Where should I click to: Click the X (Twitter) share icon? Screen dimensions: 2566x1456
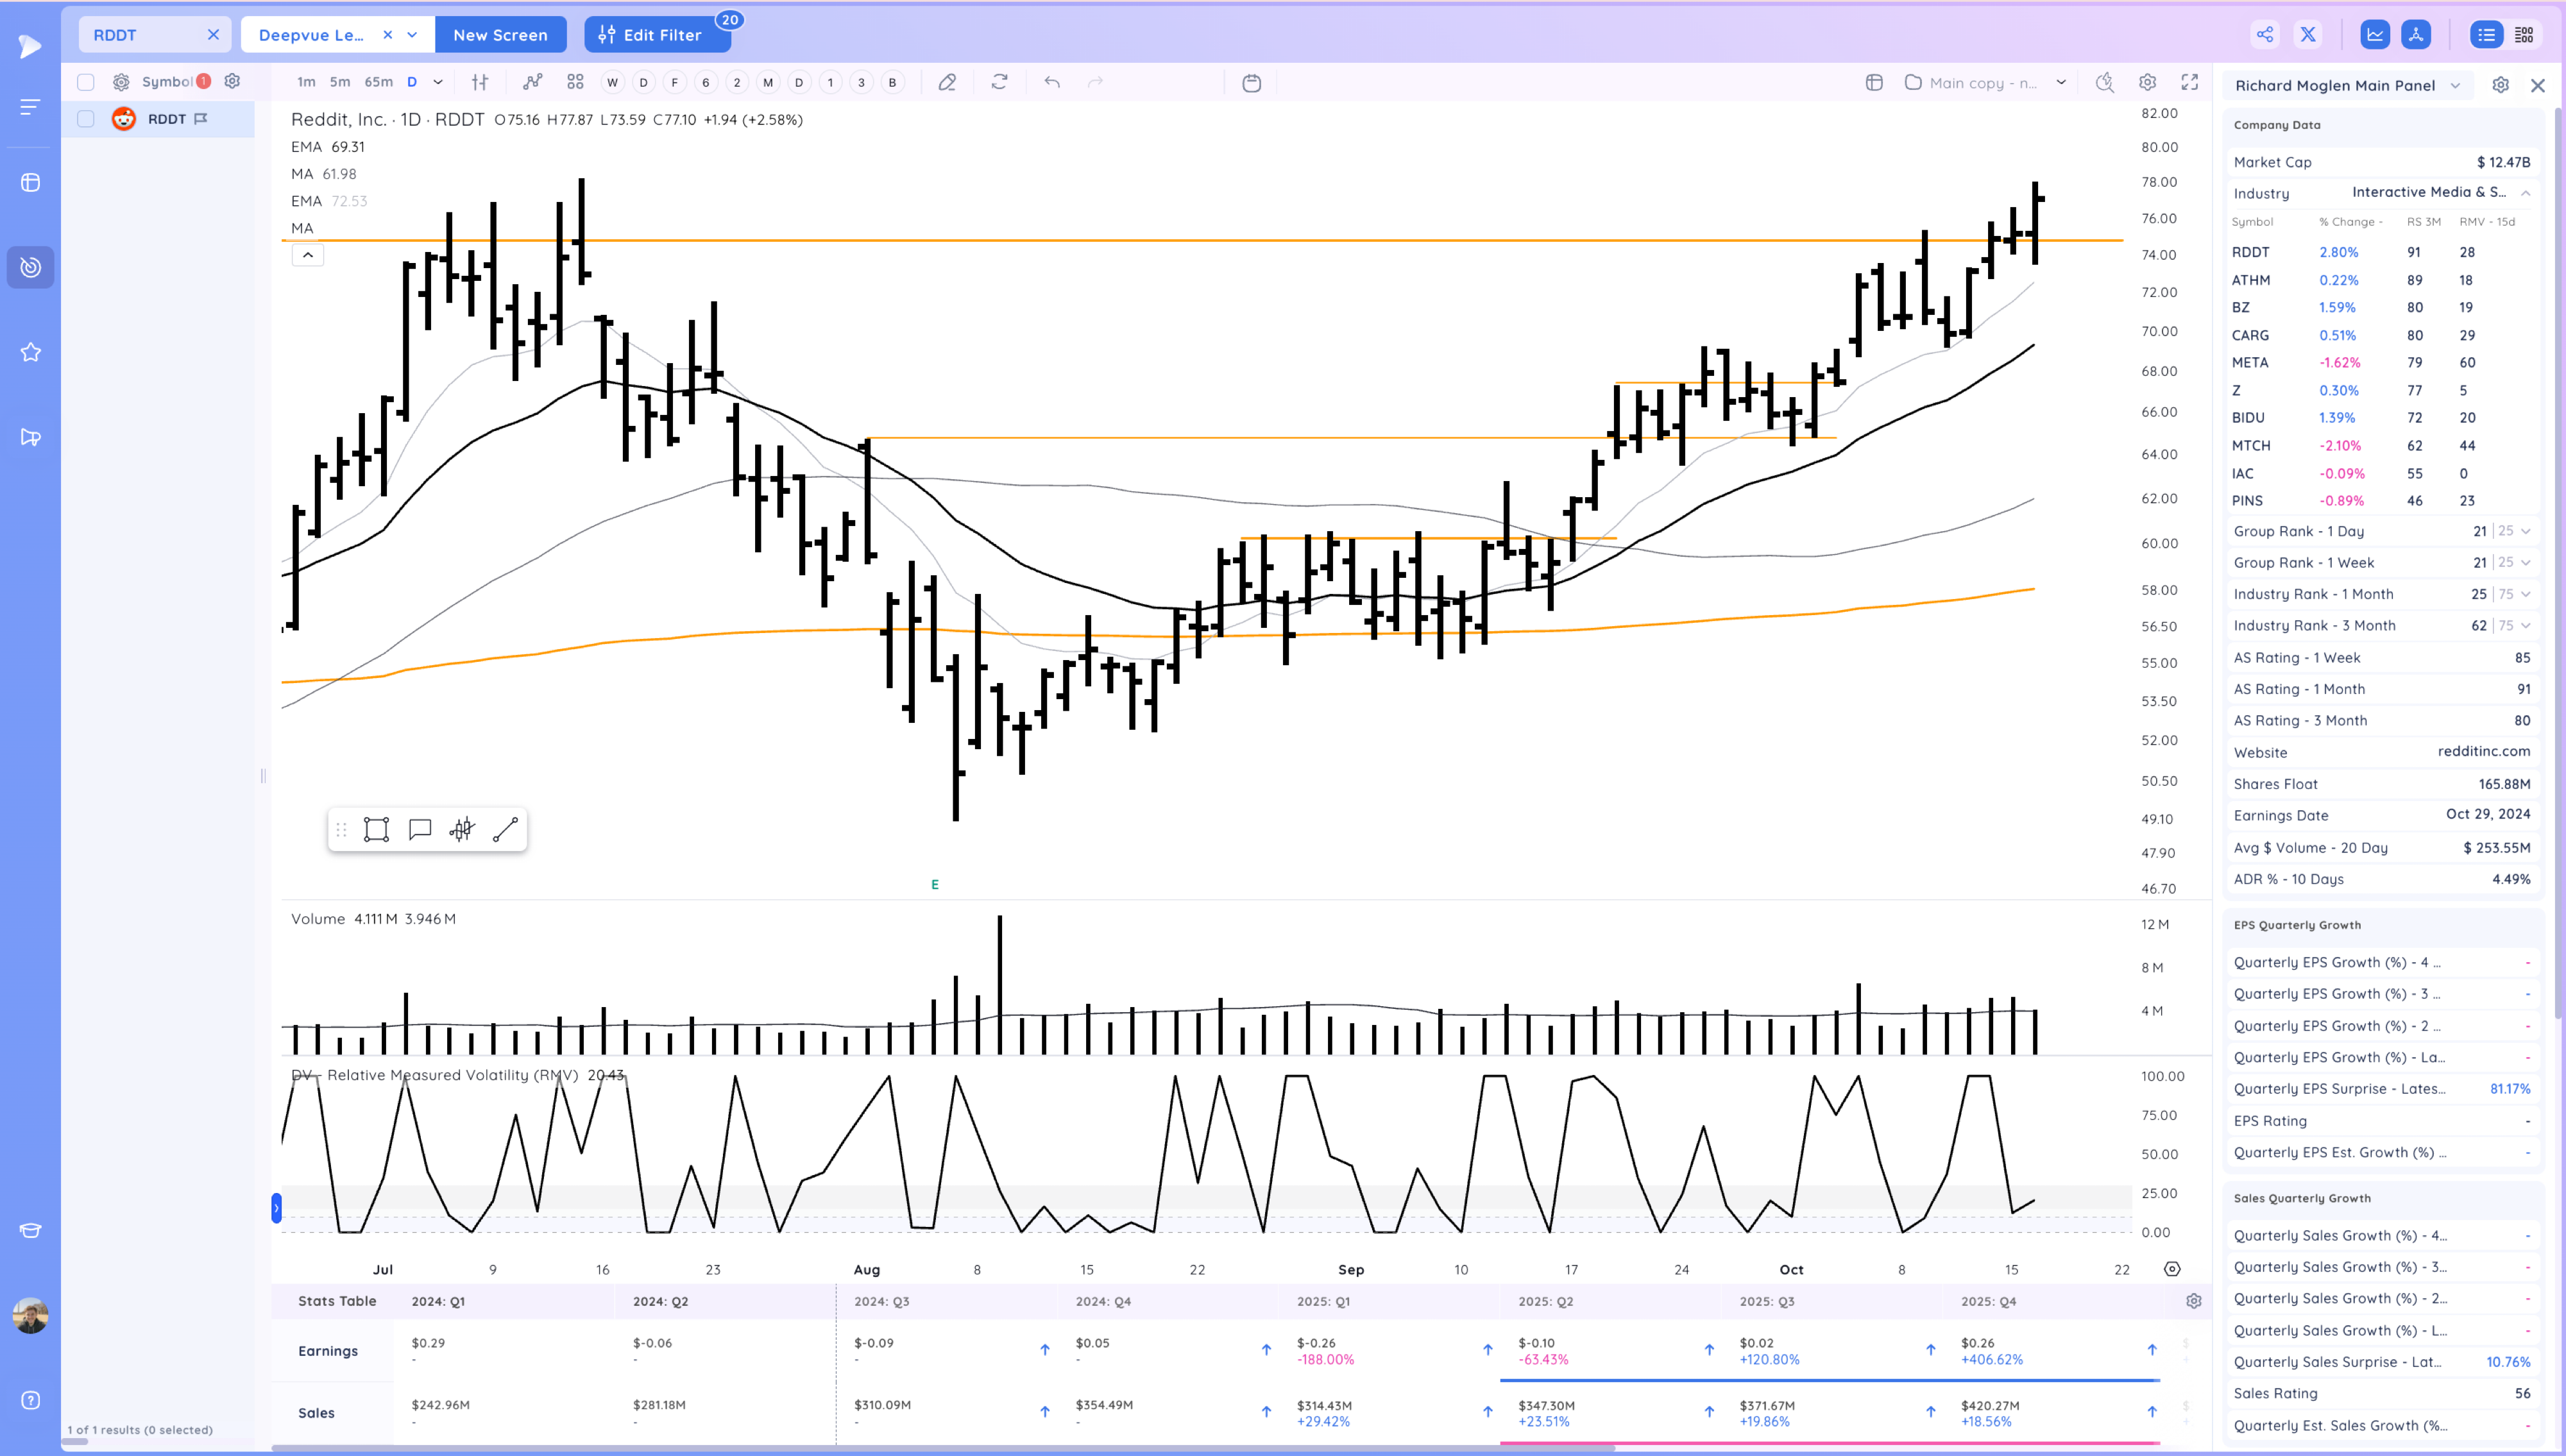coord(2308,35)
